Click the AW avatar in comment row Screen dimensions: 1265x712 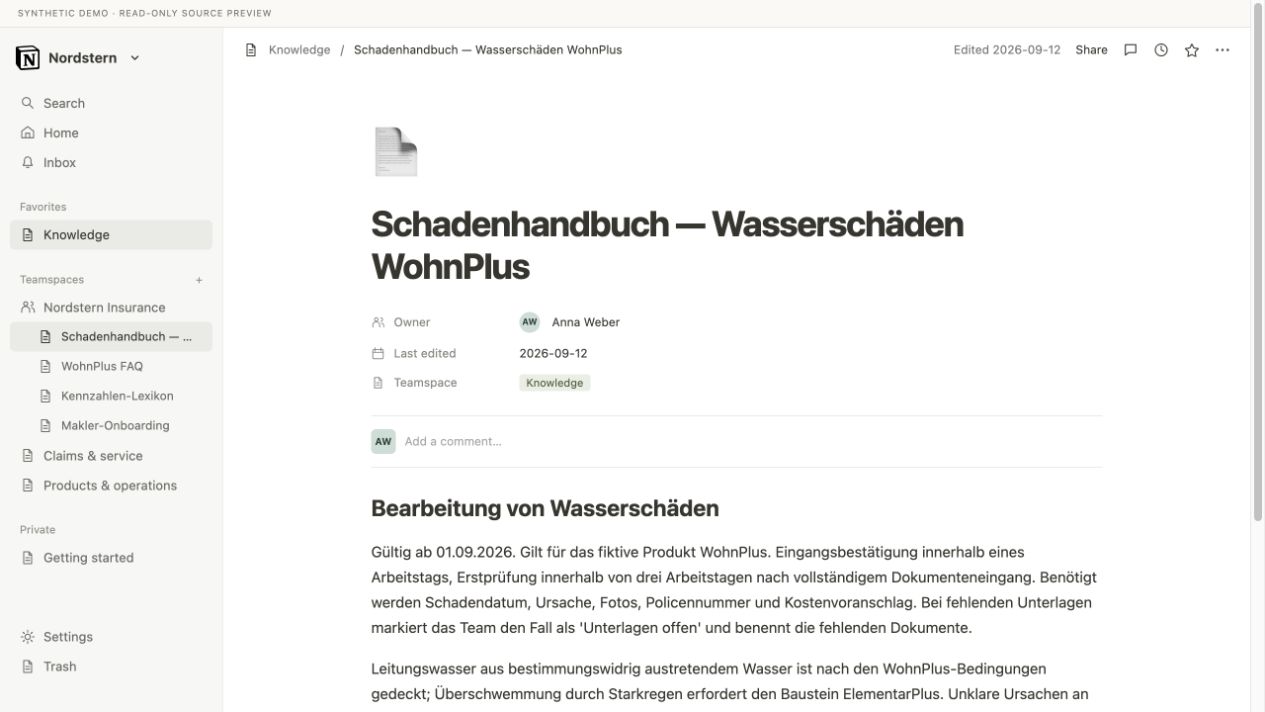pyautogui.click(x=383, y=441)
